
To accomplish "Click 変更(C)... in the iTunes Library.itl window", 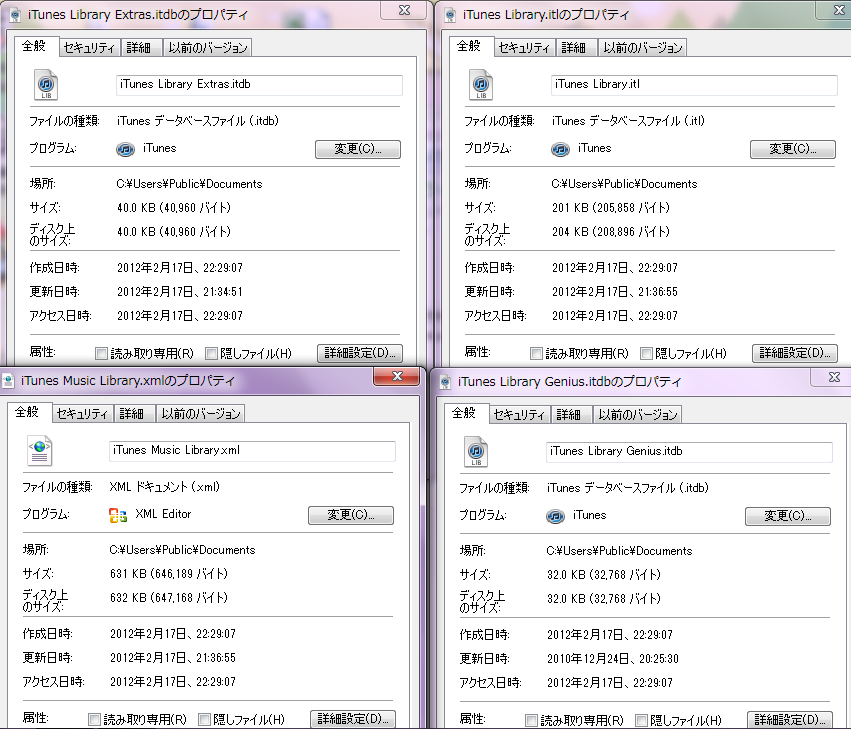I will click(793, 149).
